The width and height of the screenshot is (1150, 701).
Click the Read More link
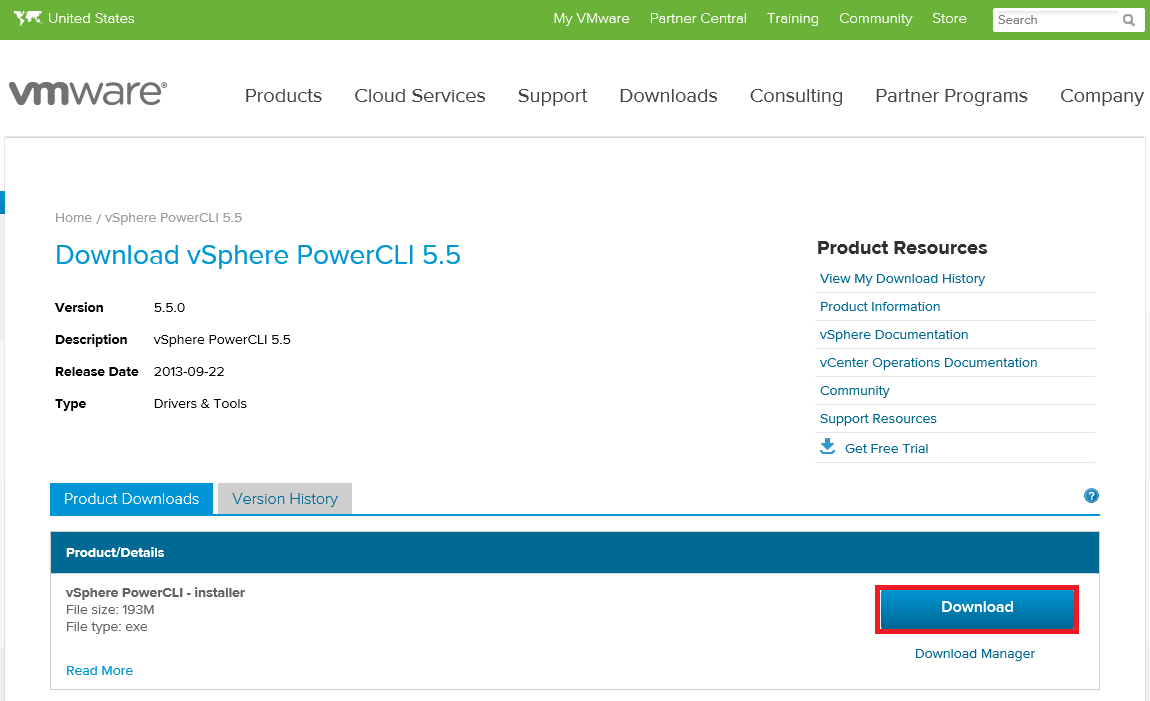tap(99, 670)
